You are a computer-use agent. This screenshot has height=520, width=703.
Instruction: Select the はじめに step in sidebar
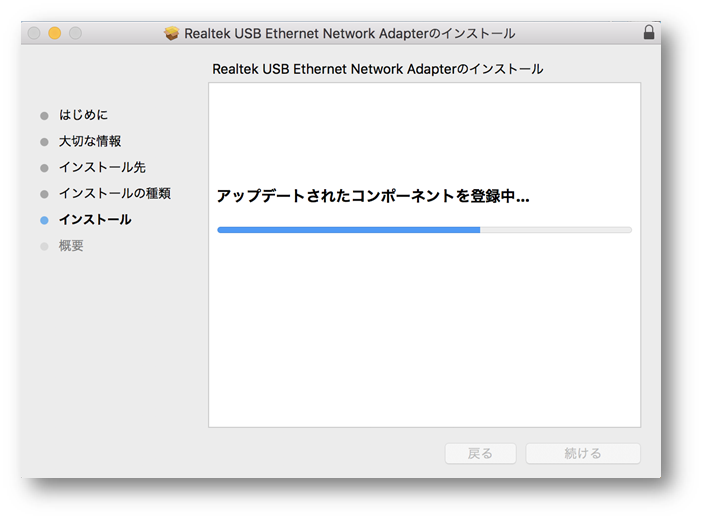(83, 115)
